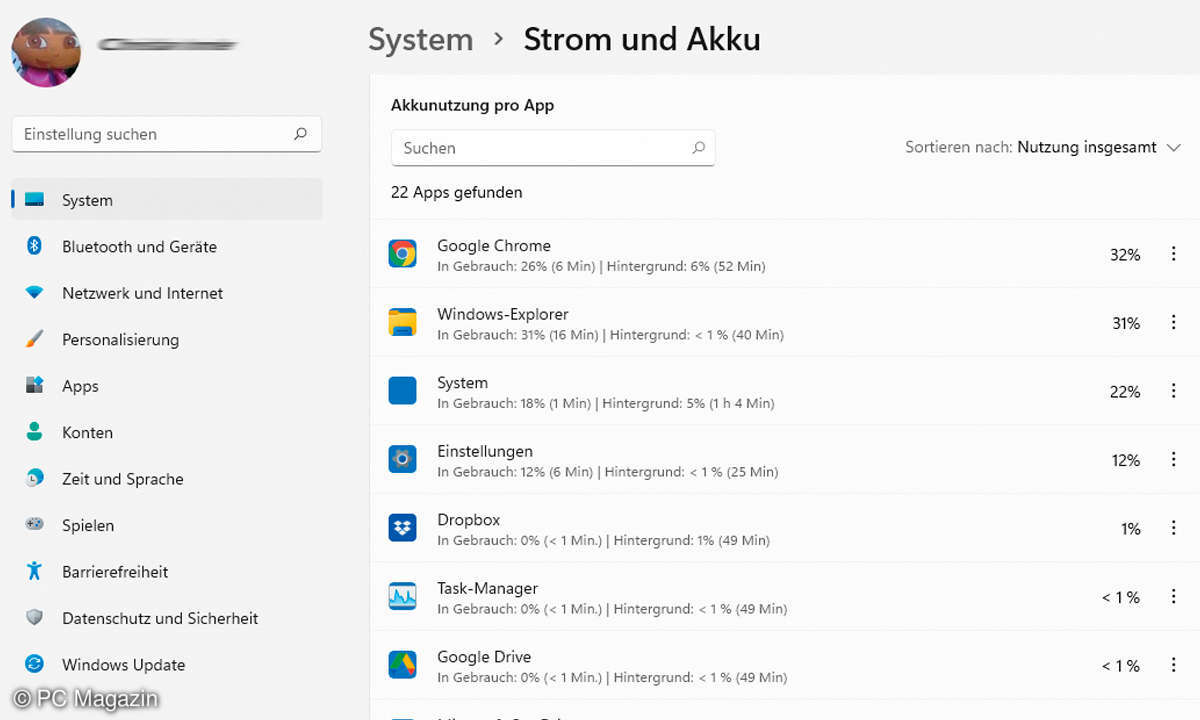Click the Google Drive app name
This screenshot has width=1200, height=720.
tap(484, 657)
